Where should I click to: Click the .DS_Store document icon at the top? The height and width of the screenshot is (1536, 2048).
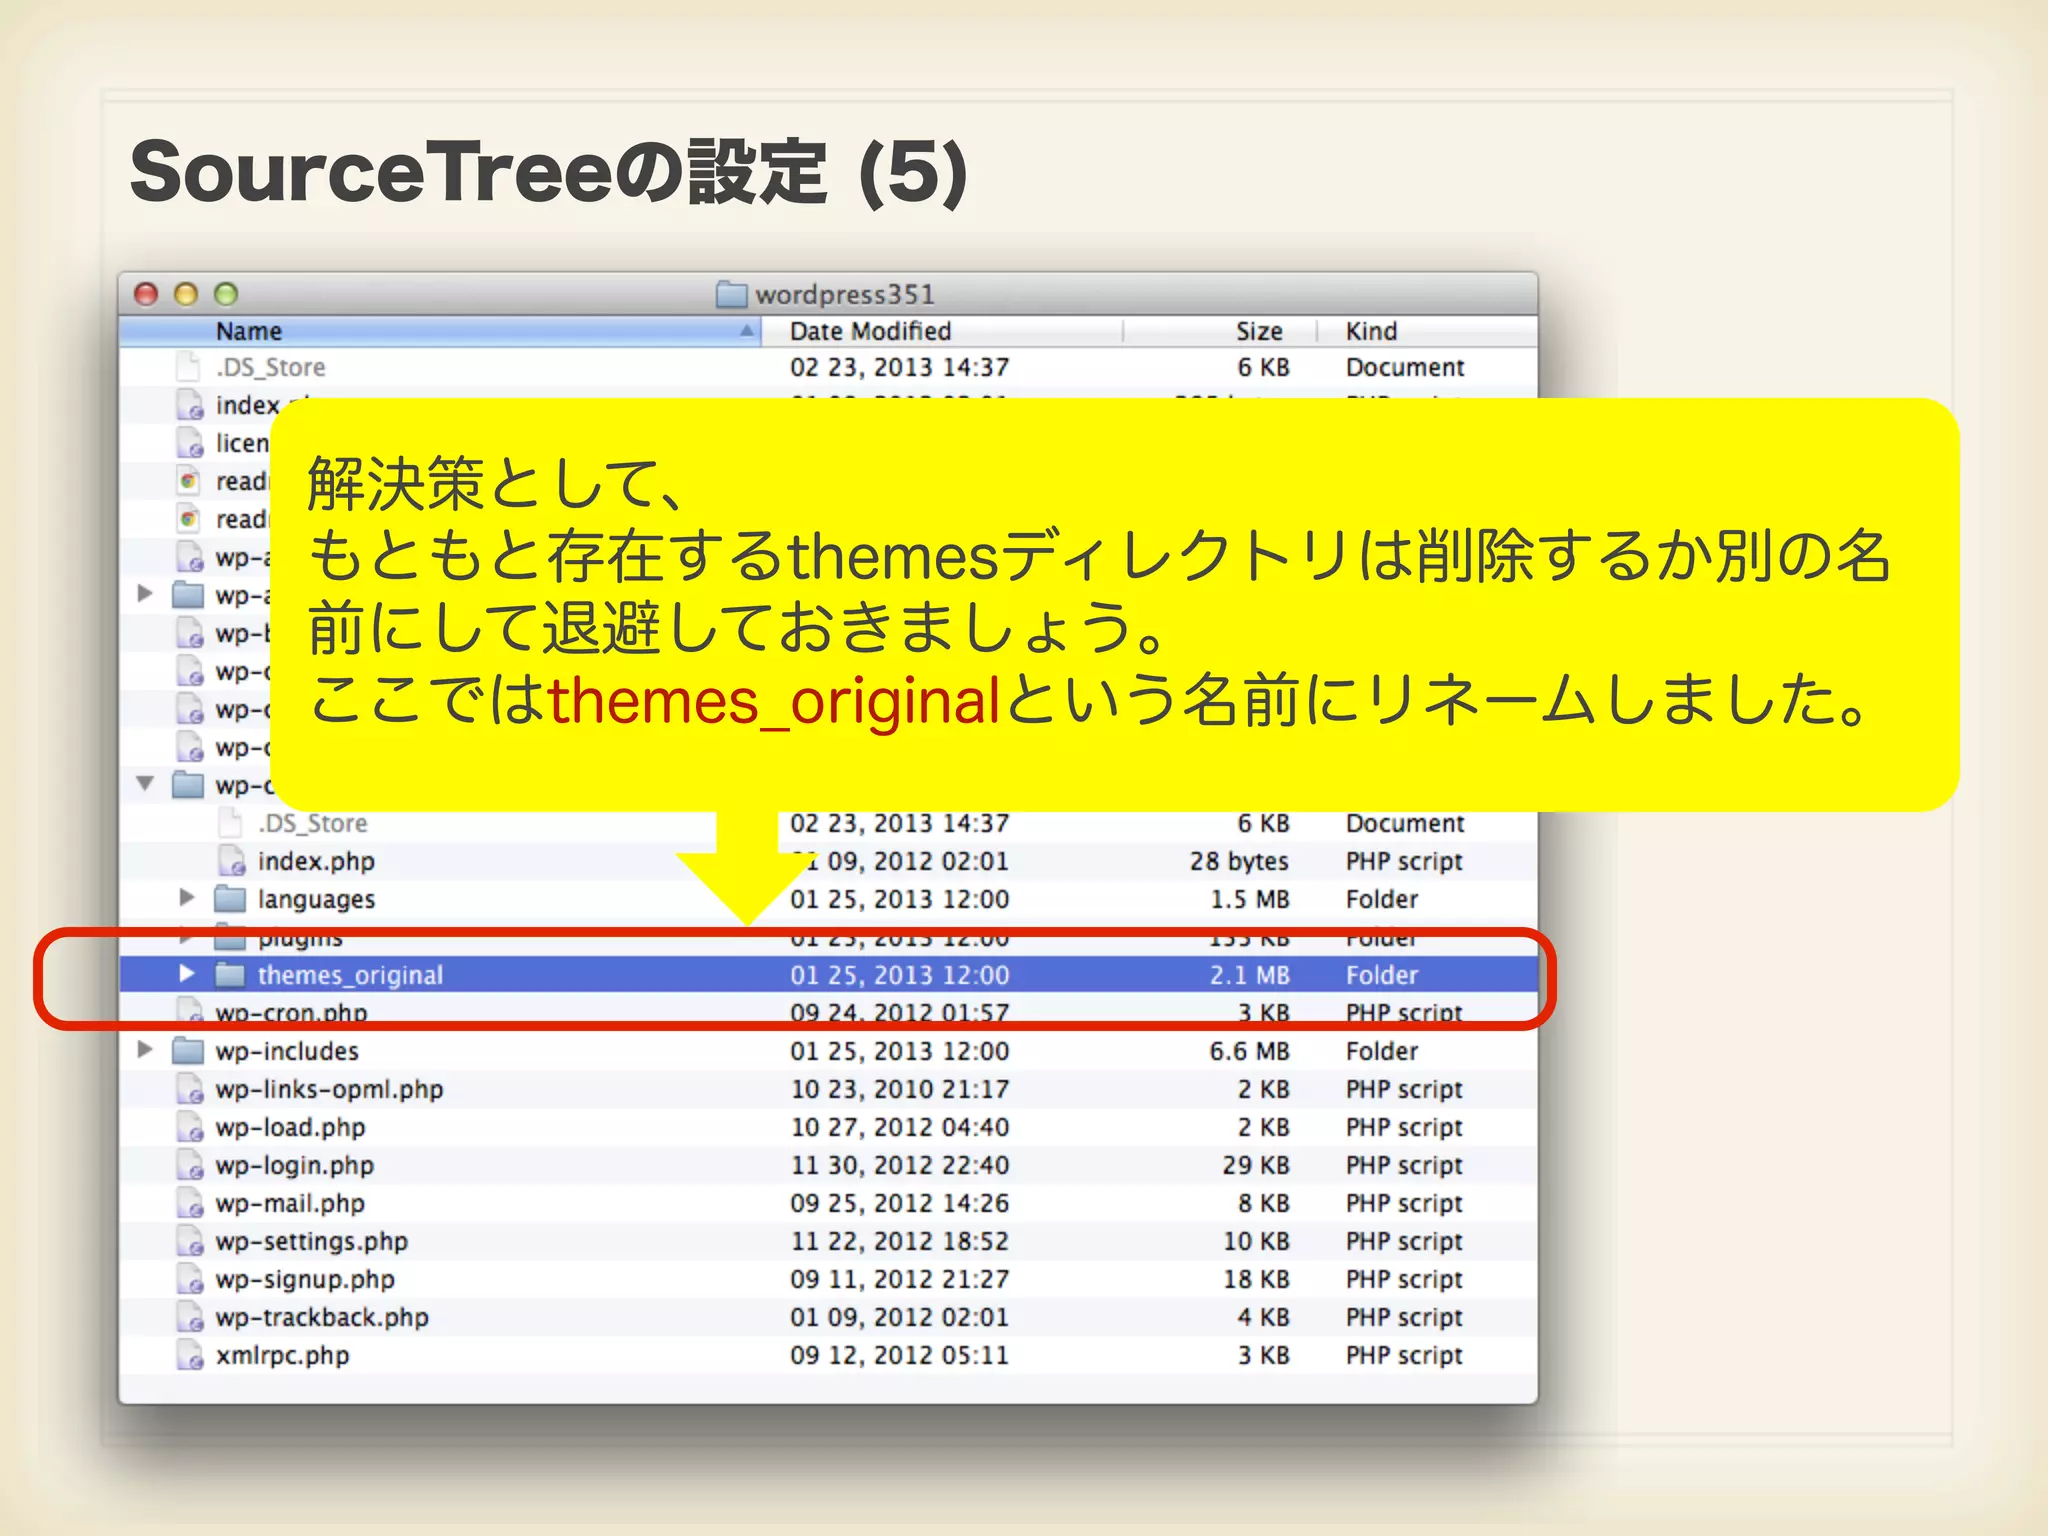187,367
